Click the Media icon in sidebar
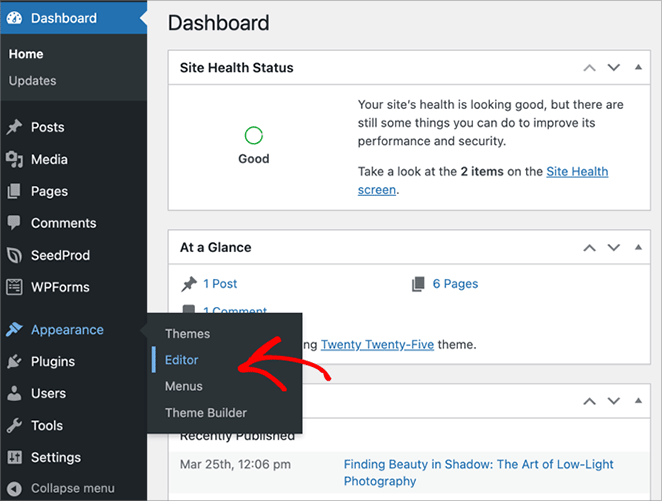Image resolution: width=662 pixels, height=501 pixels. (14, 159)
